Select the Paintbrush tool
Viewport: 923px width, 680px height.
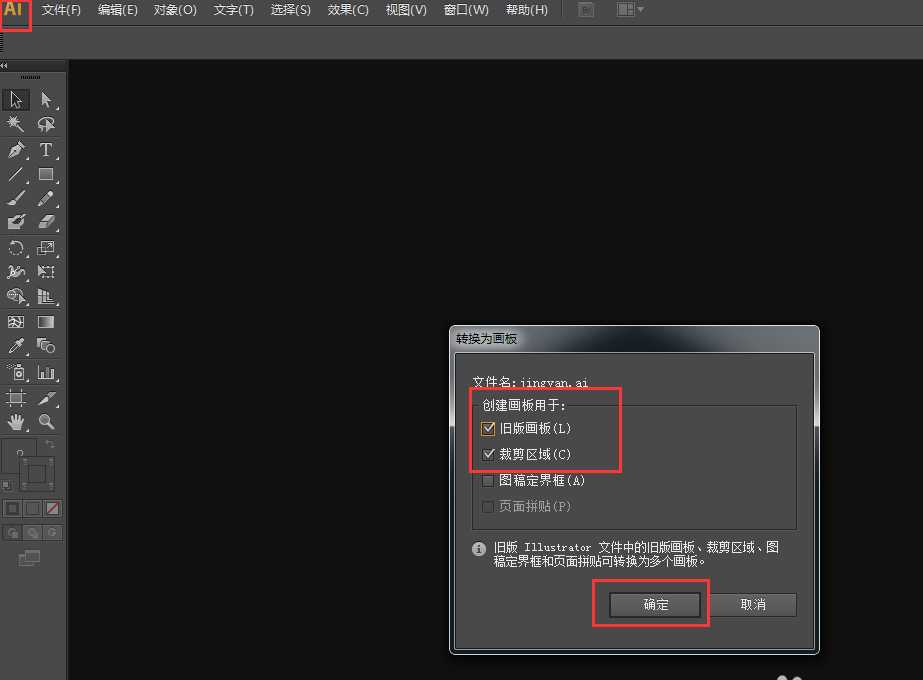[x=15, y=197]
